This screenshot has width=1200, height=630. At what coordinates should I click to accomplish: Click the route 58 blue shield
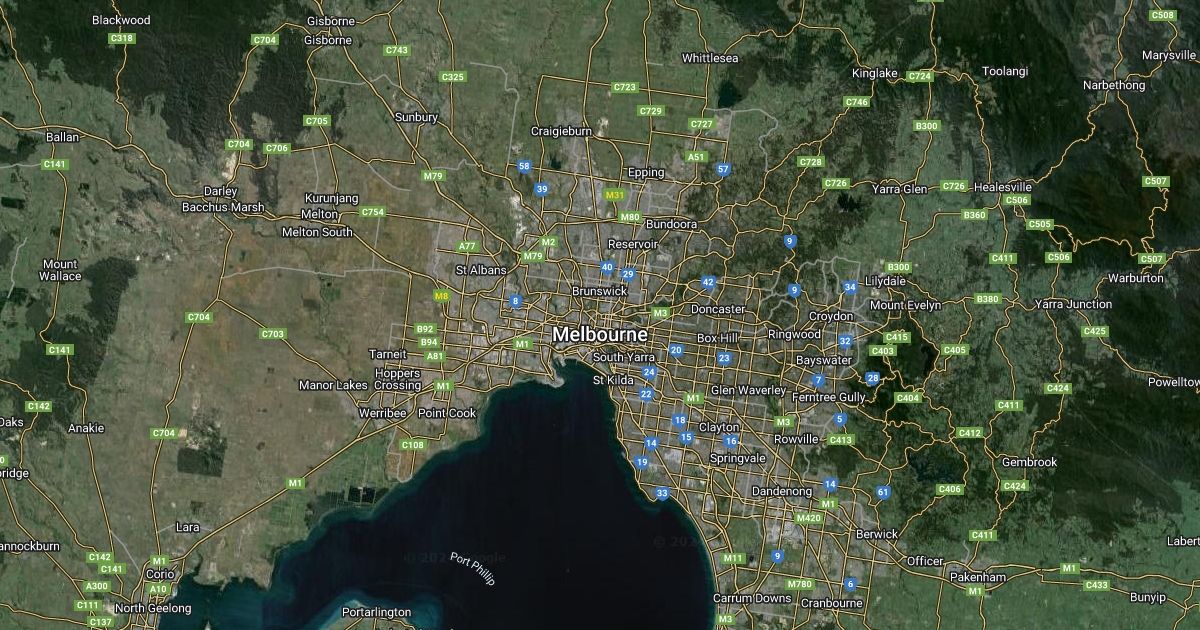[x=524, y=167]
